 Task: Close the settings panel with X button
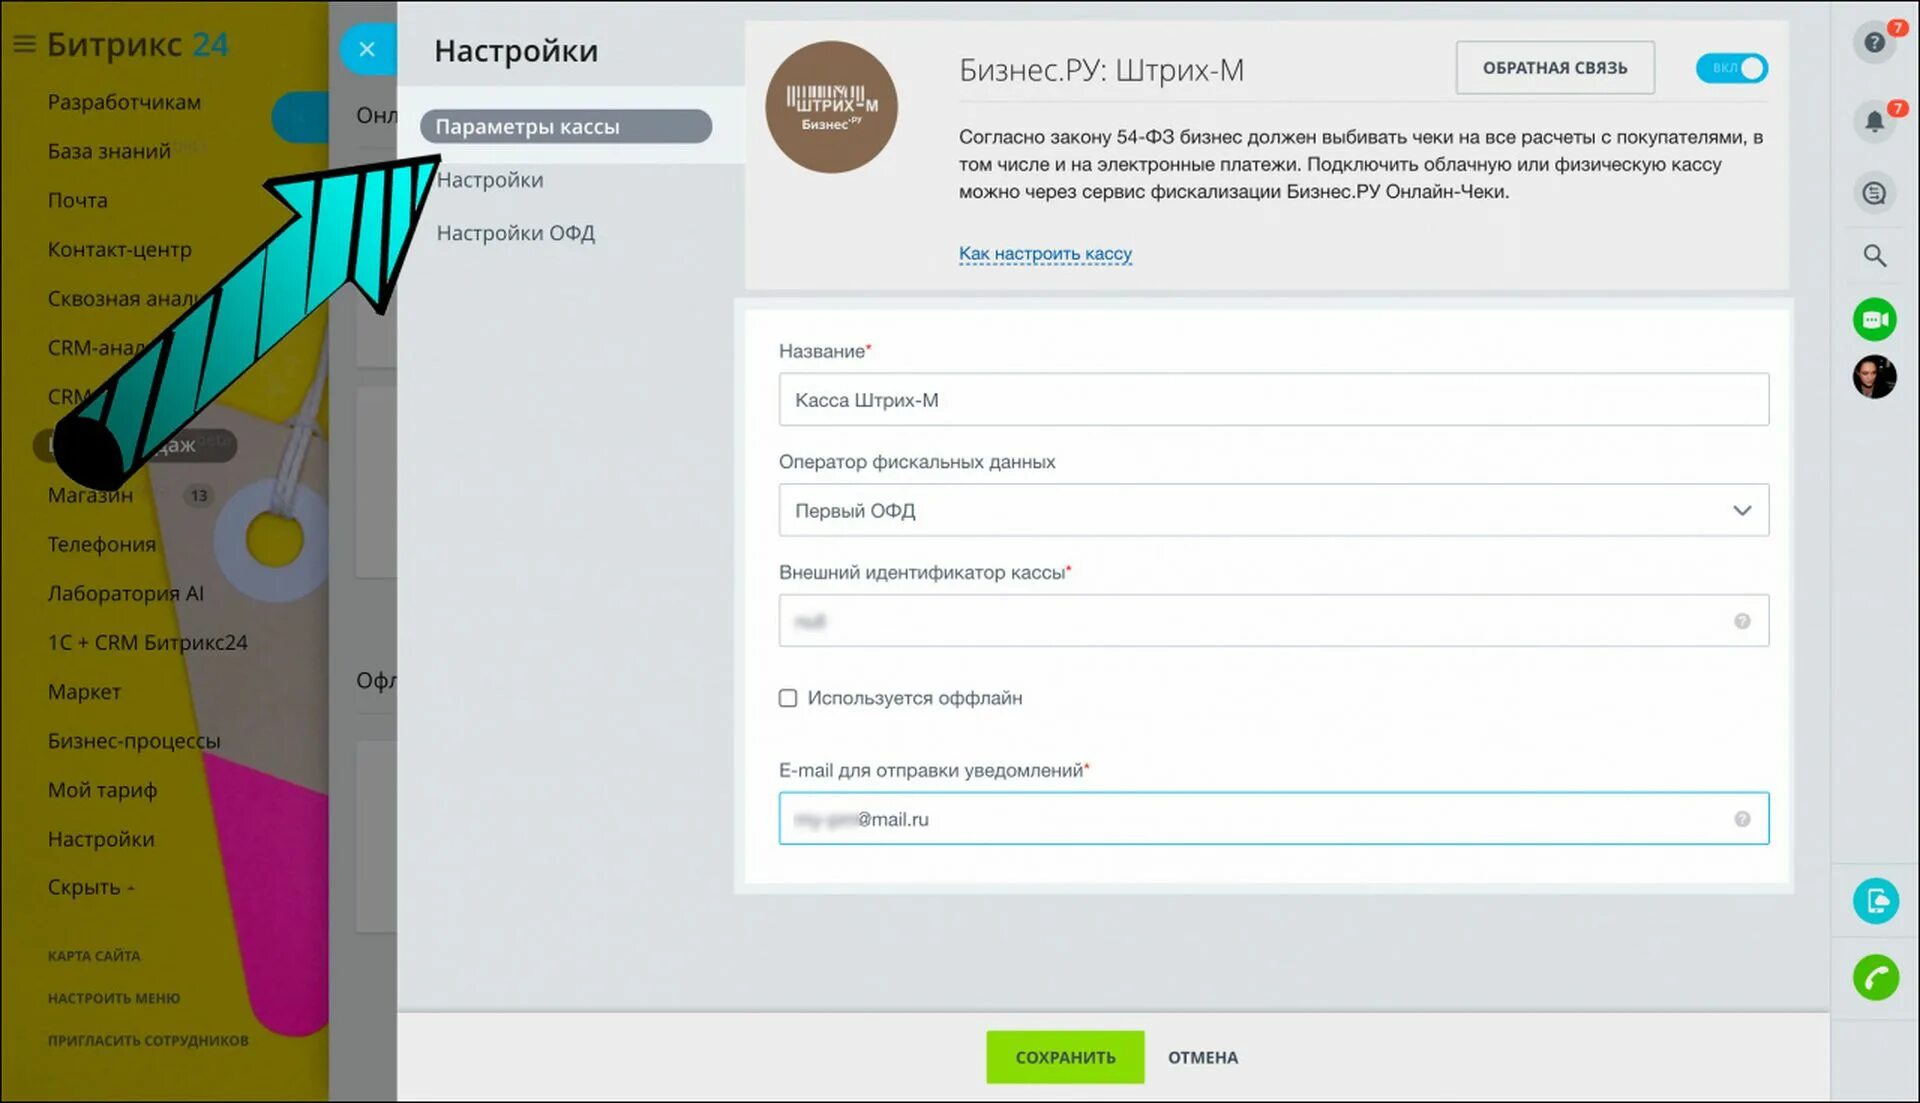click(x=367, y=49)
